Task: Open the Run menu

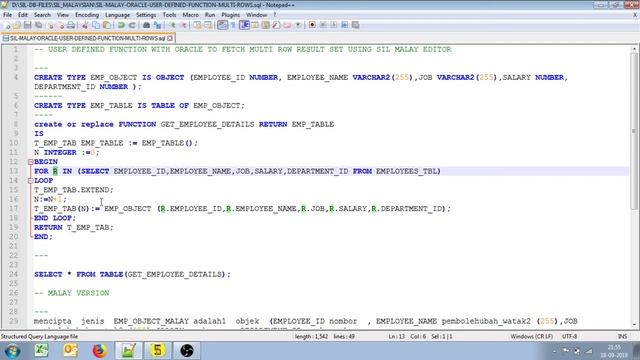Action: pos(210,15)
